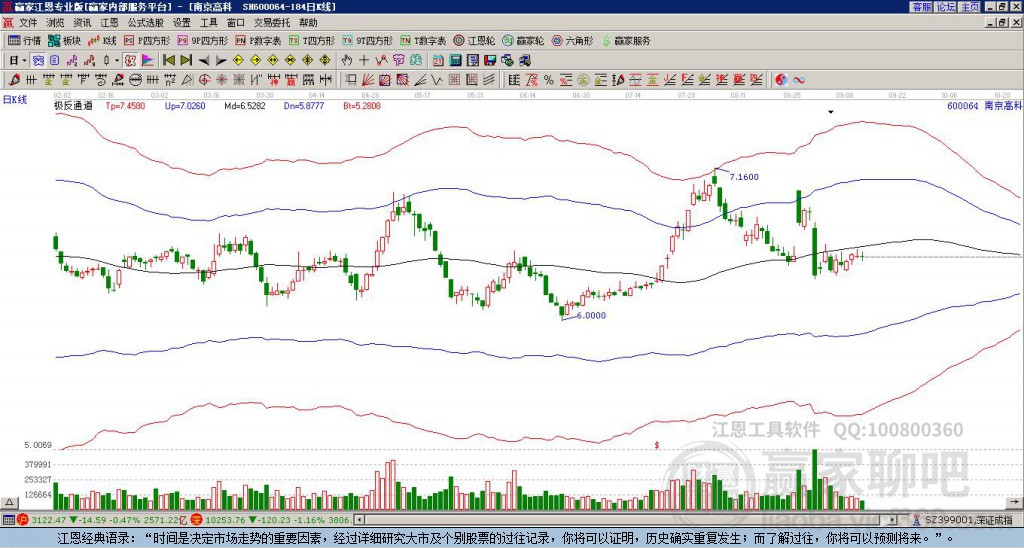Click the horizontal scrollbar right arrow

[x=892, y=520]
